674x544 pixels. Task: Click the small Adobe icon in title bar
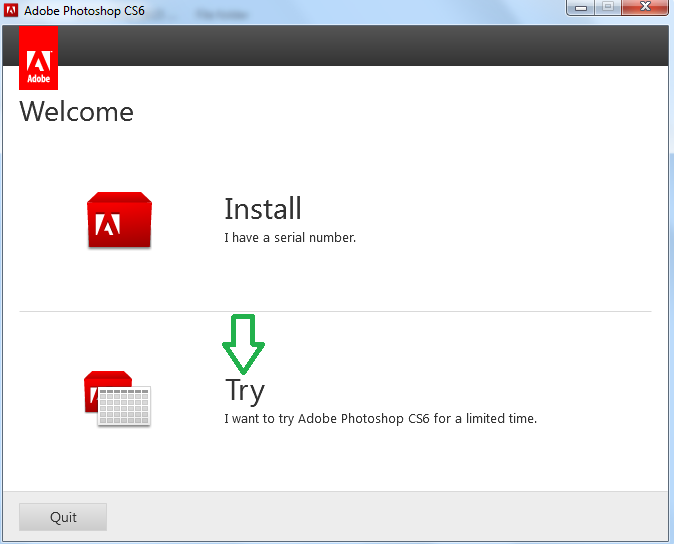11,10
